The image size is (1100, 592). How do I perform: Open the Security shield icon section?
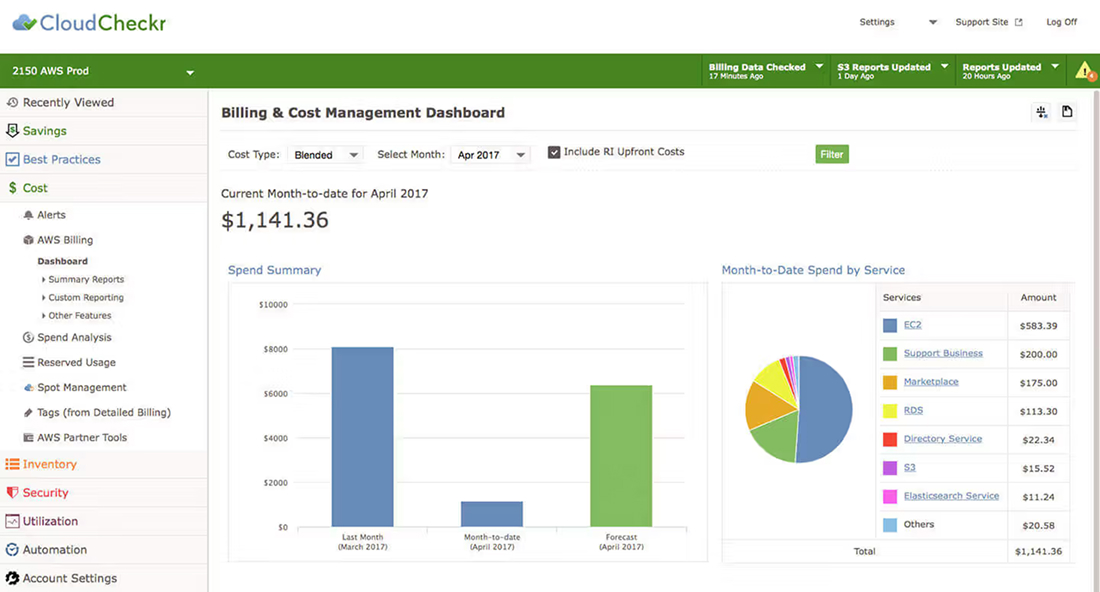pyautogui.click(x=12, y=493)
